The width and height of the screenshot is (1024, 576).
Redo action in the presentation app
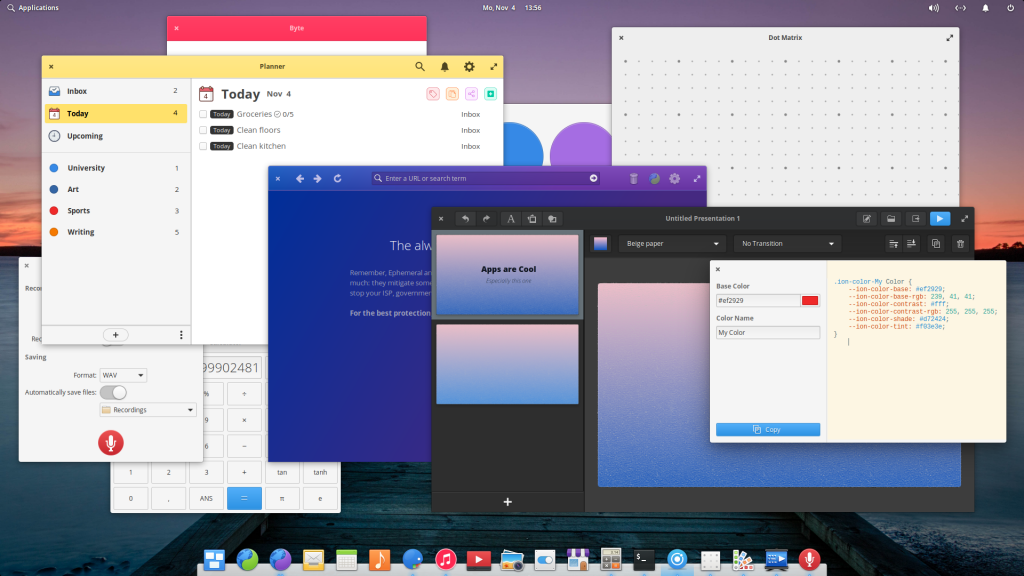[x=486, y=219]
